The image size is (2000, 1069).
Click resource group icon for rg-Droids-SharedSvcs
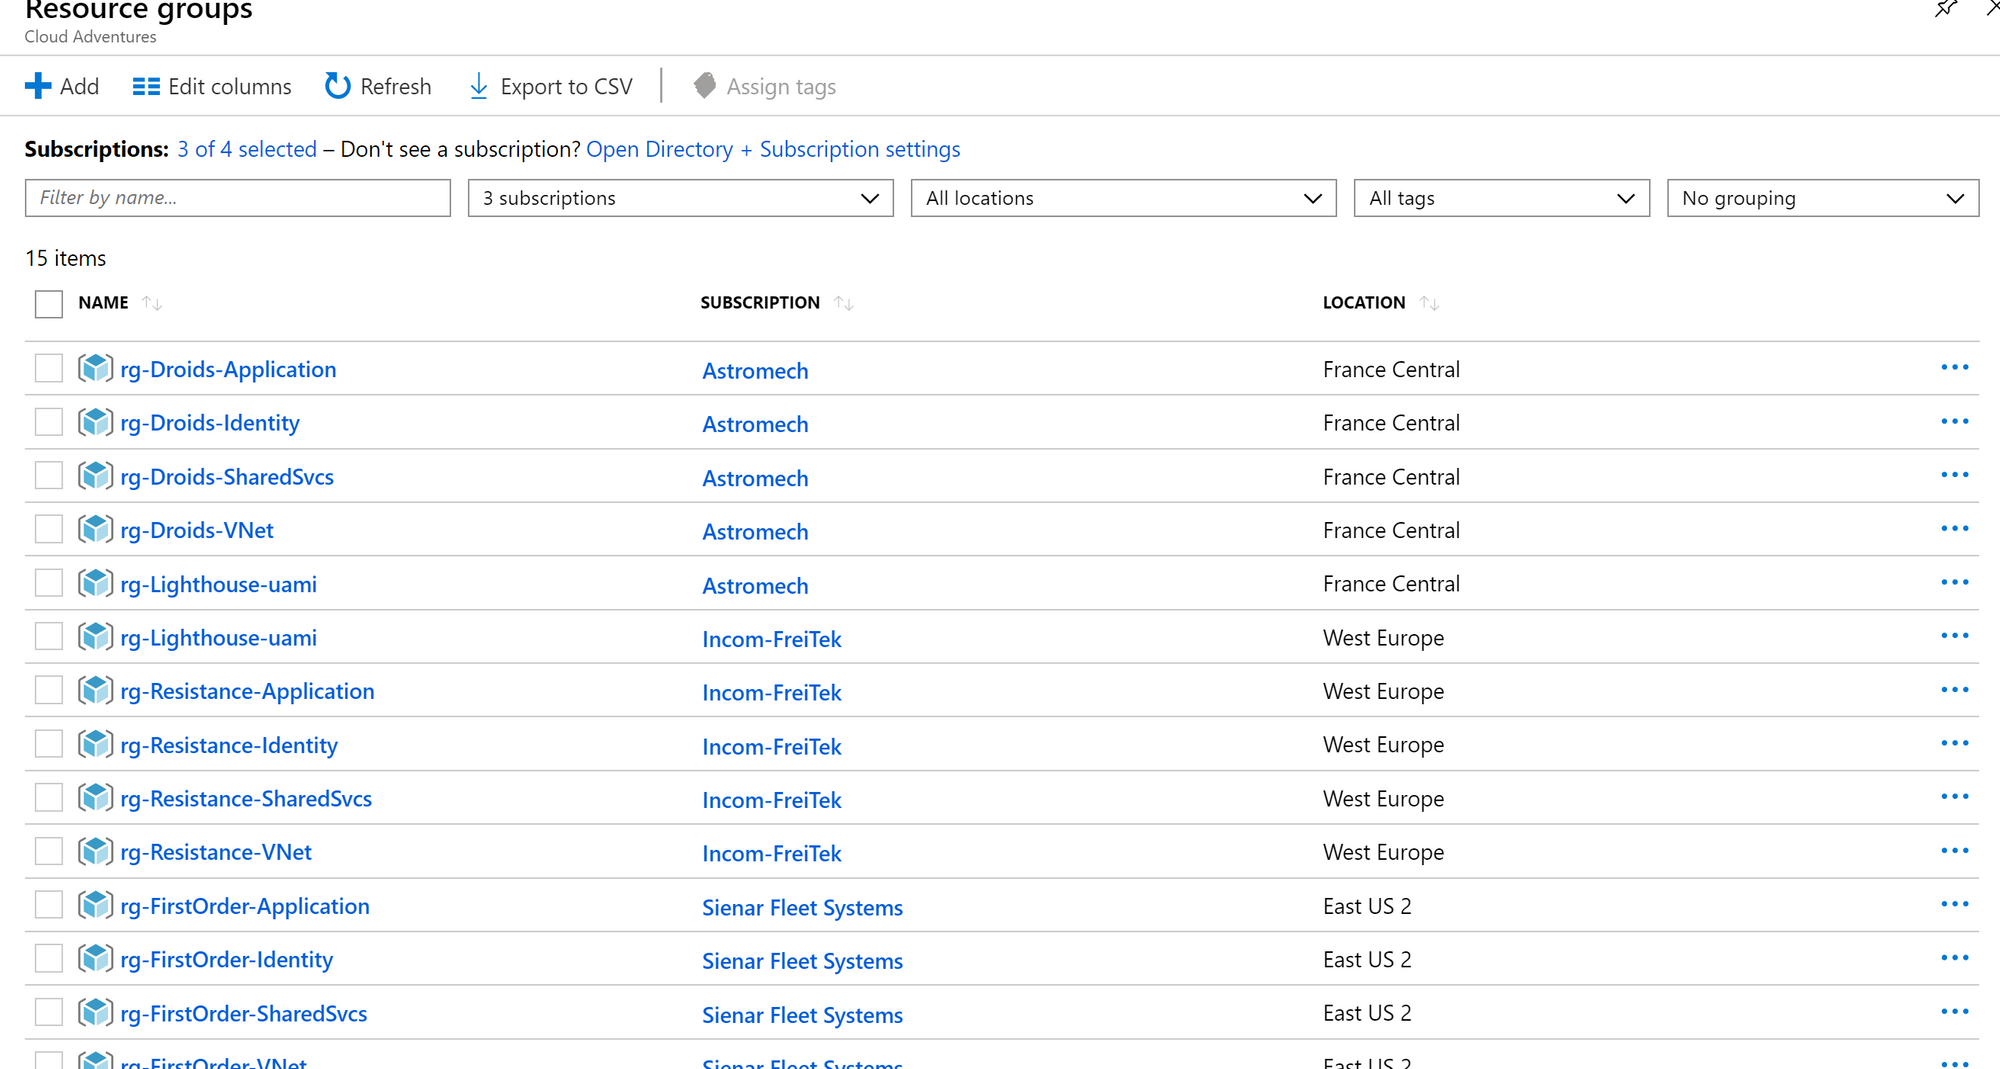pos(96,476)
